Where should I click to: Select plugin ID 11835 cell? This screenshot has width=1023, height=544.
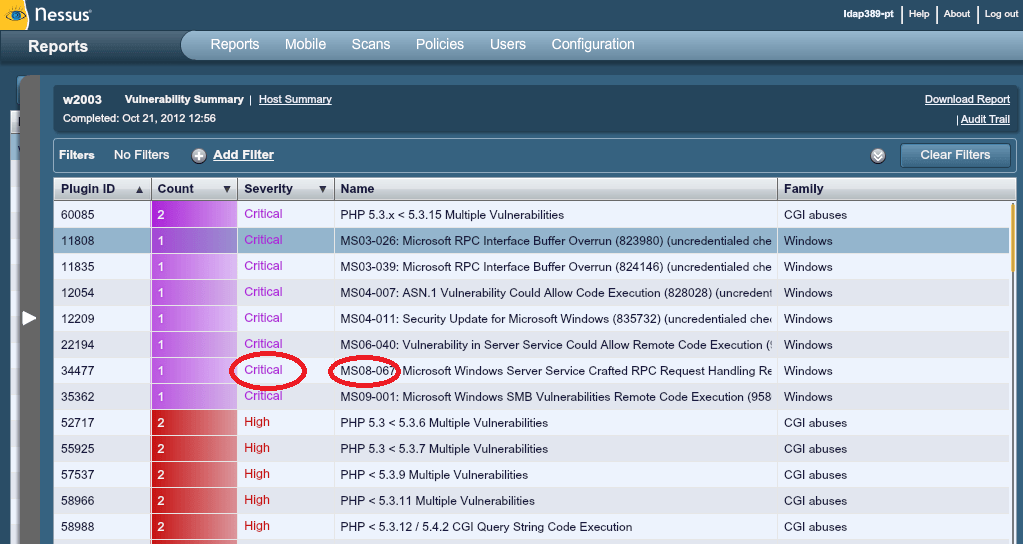click(x=102, y=267)
